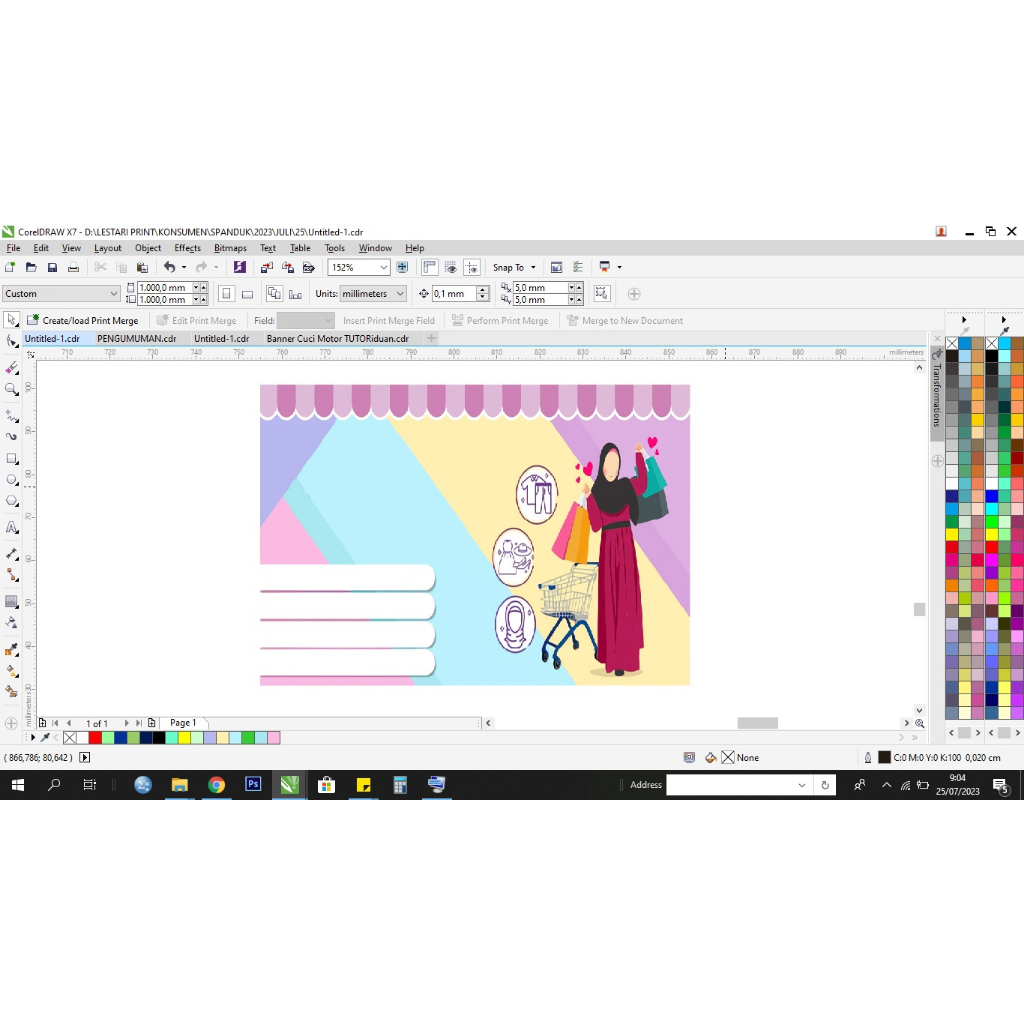Choose the Freehand drawing tool
1024x1024 pixels.
click(x=11, y=413)
